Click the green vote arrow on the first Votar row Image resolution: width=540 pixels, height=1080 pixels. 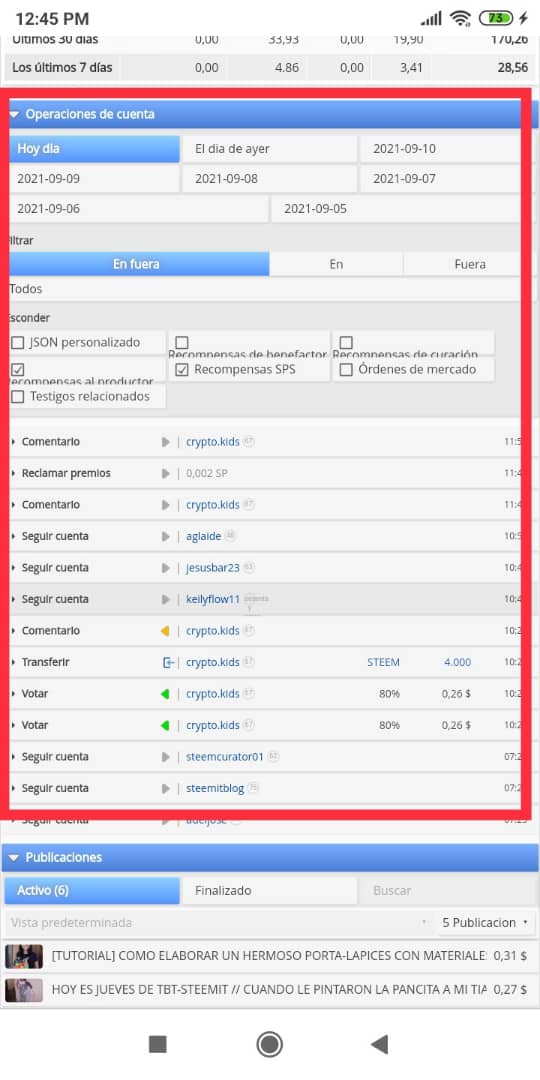point(165,694)
